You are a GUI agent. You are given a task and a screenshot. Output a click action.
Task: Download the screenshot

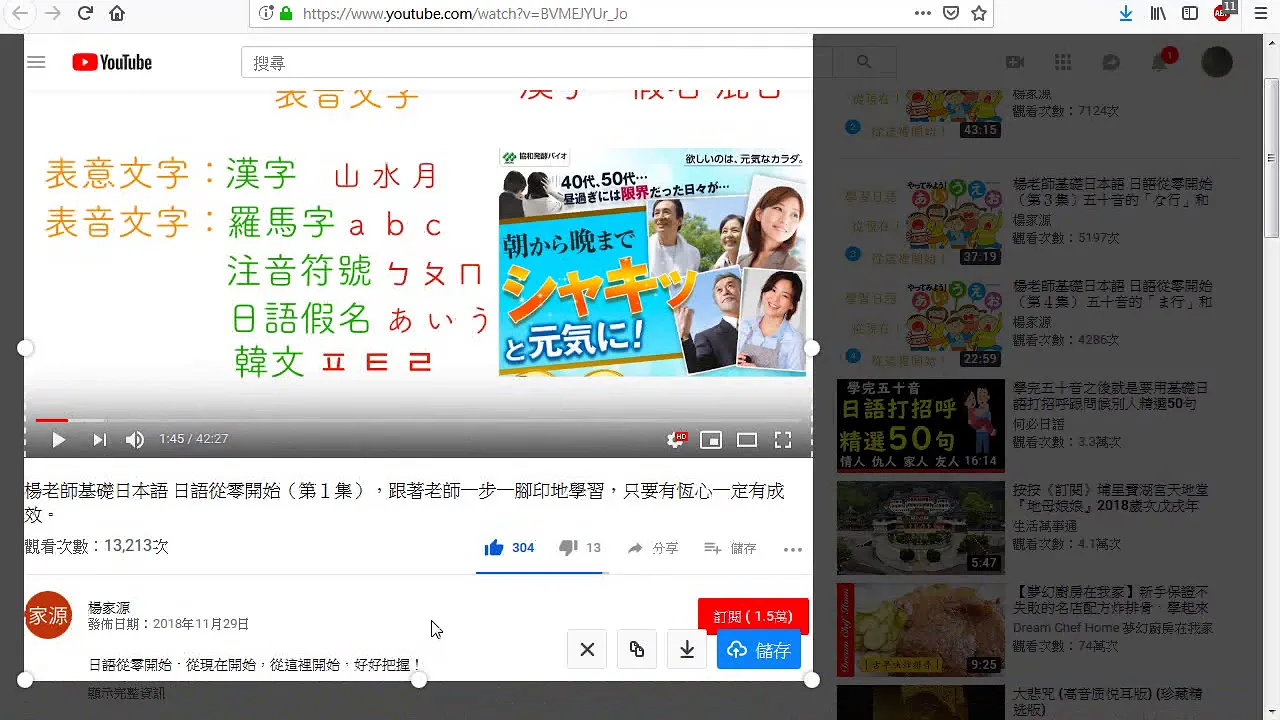click(x=687, y=650)
